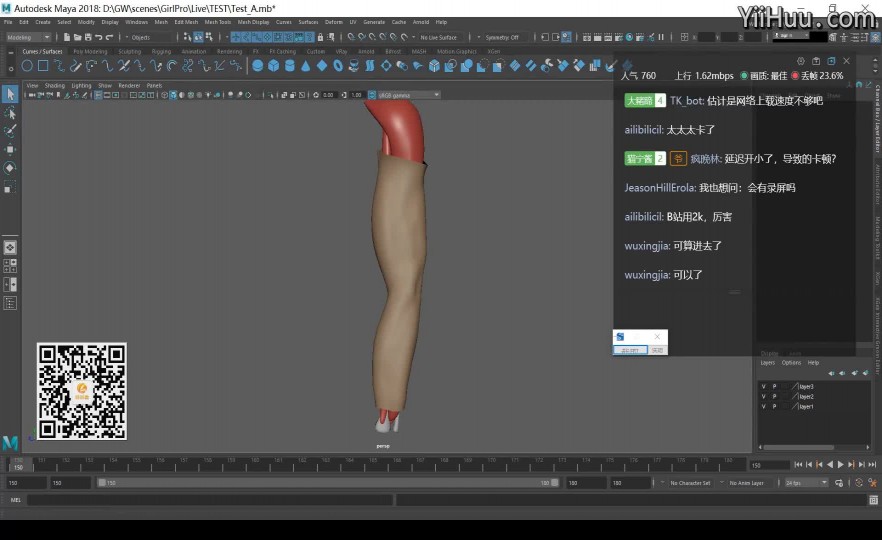The width and height of the screenshot is (882, 540).
Task: Open Animation Preferences running-man icon
Action: pyautogui.click(x=873, y=483)
